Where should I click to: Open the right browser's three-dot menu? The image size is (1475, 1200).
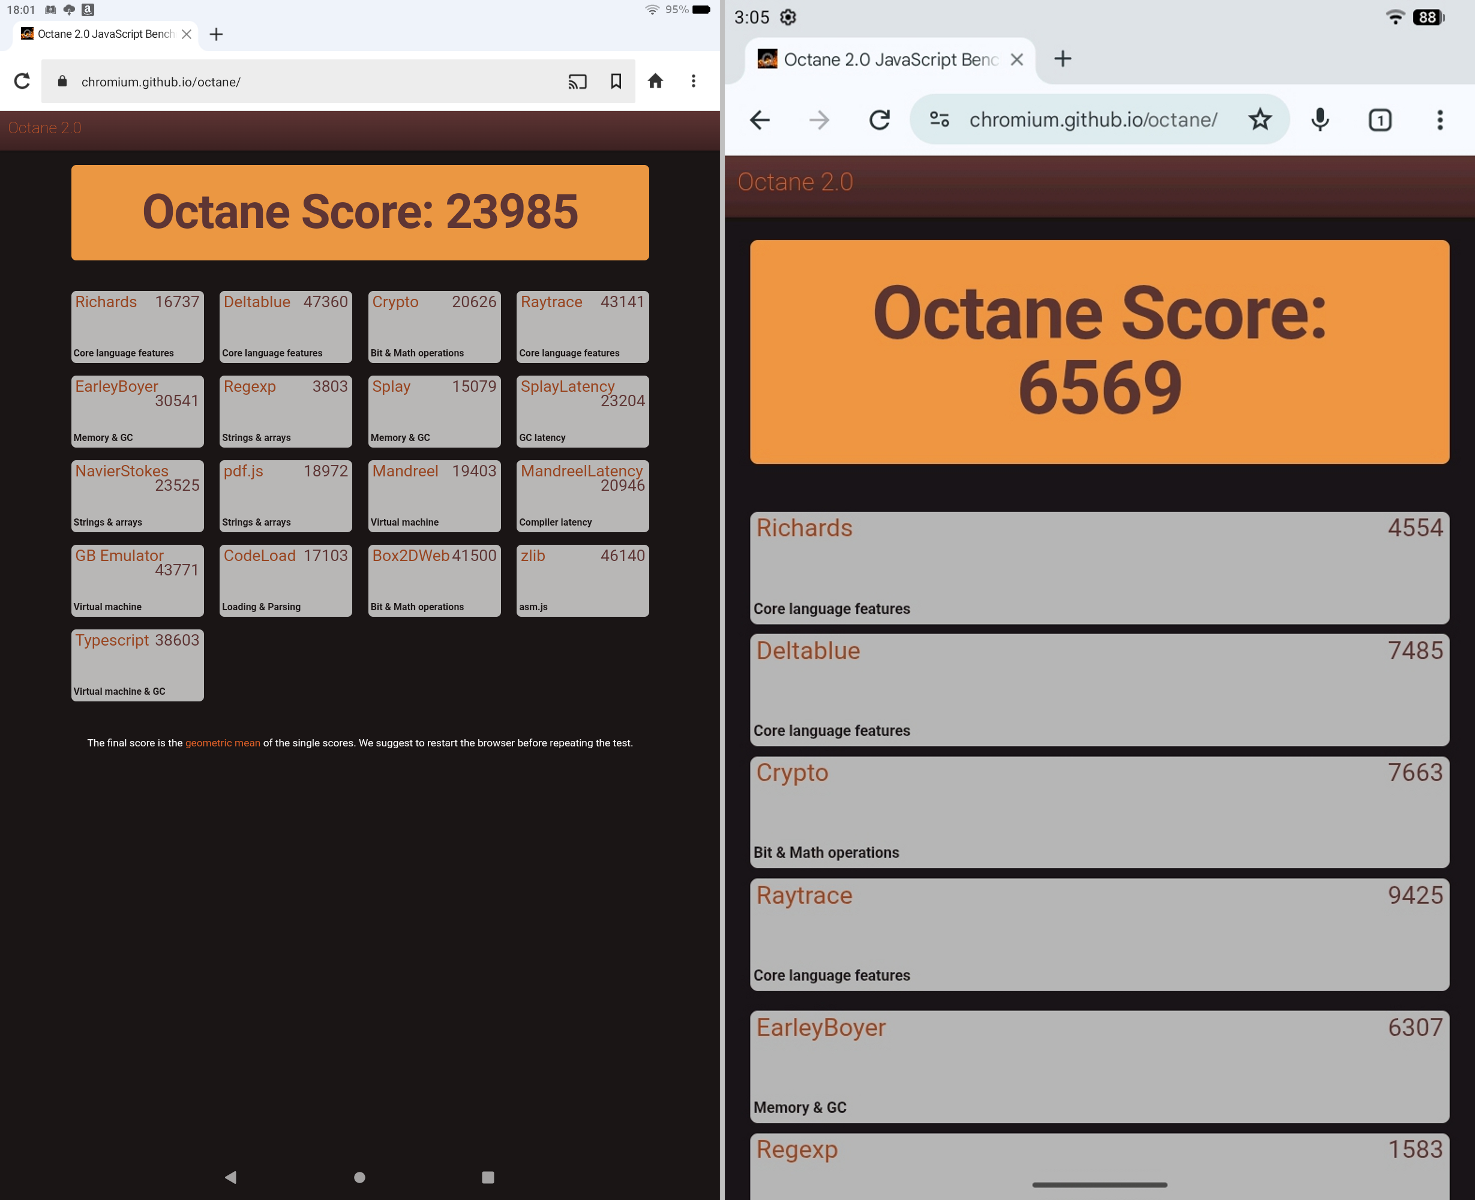(x=1440, y=120)
